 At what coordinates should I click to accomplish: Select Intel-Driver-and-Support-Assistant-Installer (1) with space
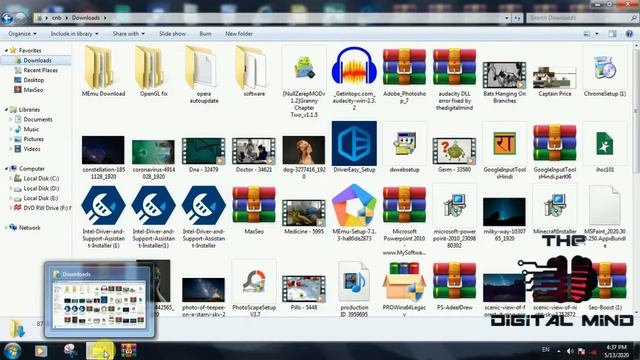[x=103, y=216]
